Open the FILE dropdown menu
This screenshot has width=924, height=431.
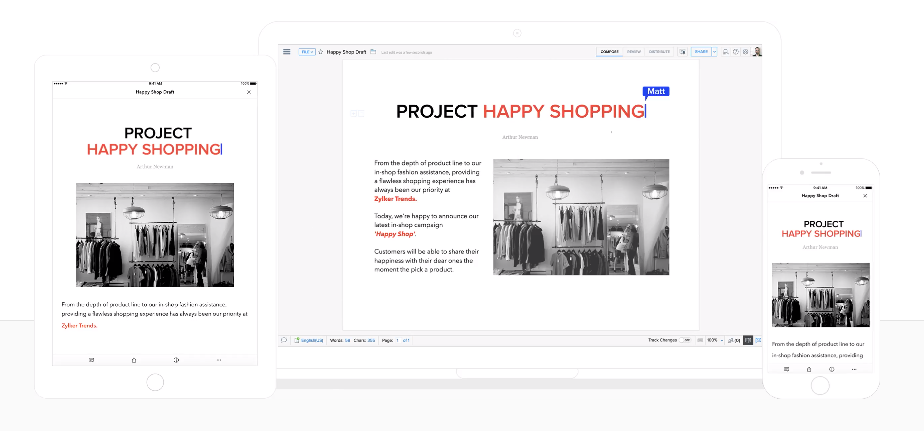(x=307, y=52)
